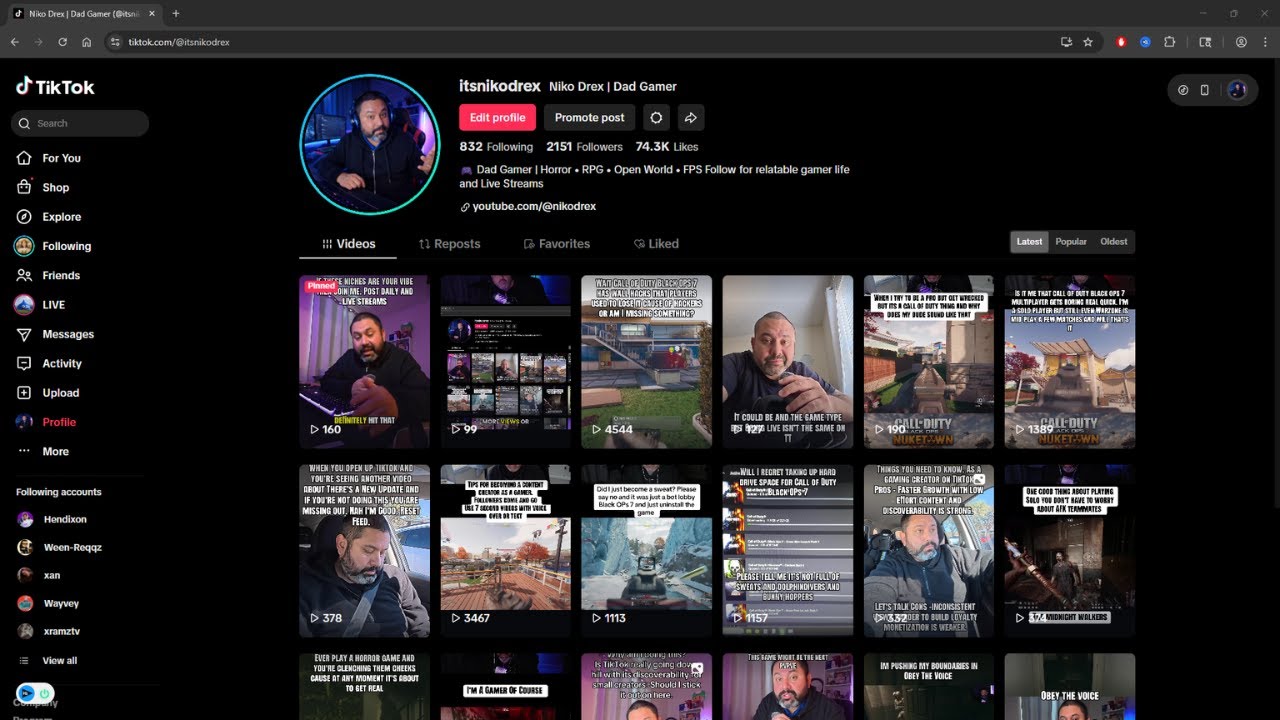
Task: Bookmark page with star icon
Action: [1087, 42]
